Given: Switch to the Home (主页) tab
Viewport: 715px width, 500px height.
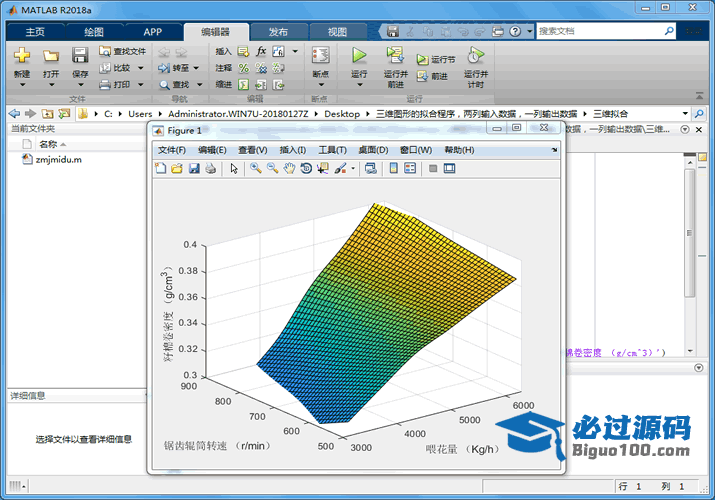Looking at the screenshot, I should point(35,32).
